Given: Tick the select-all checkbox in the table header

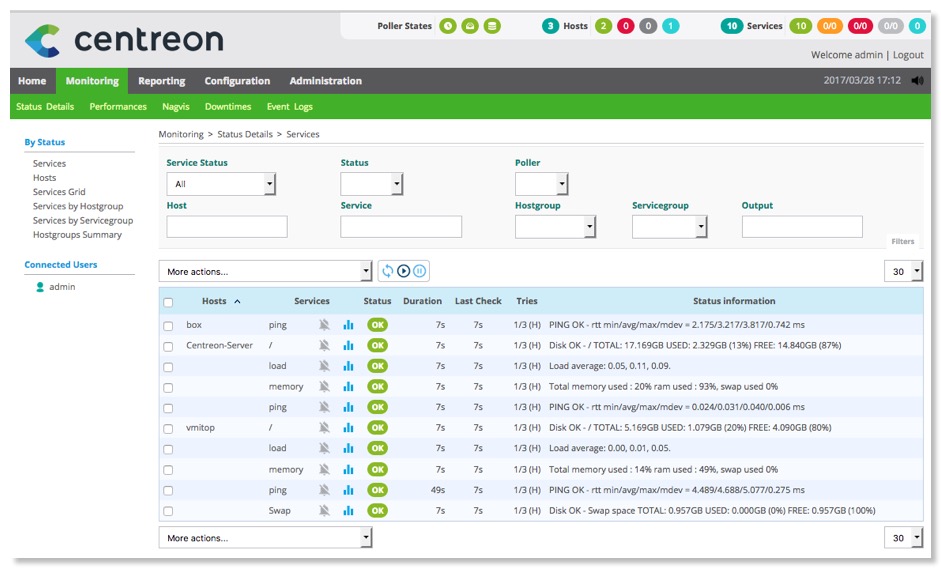Looking at the screenshot, I should [x=168, y=302].
